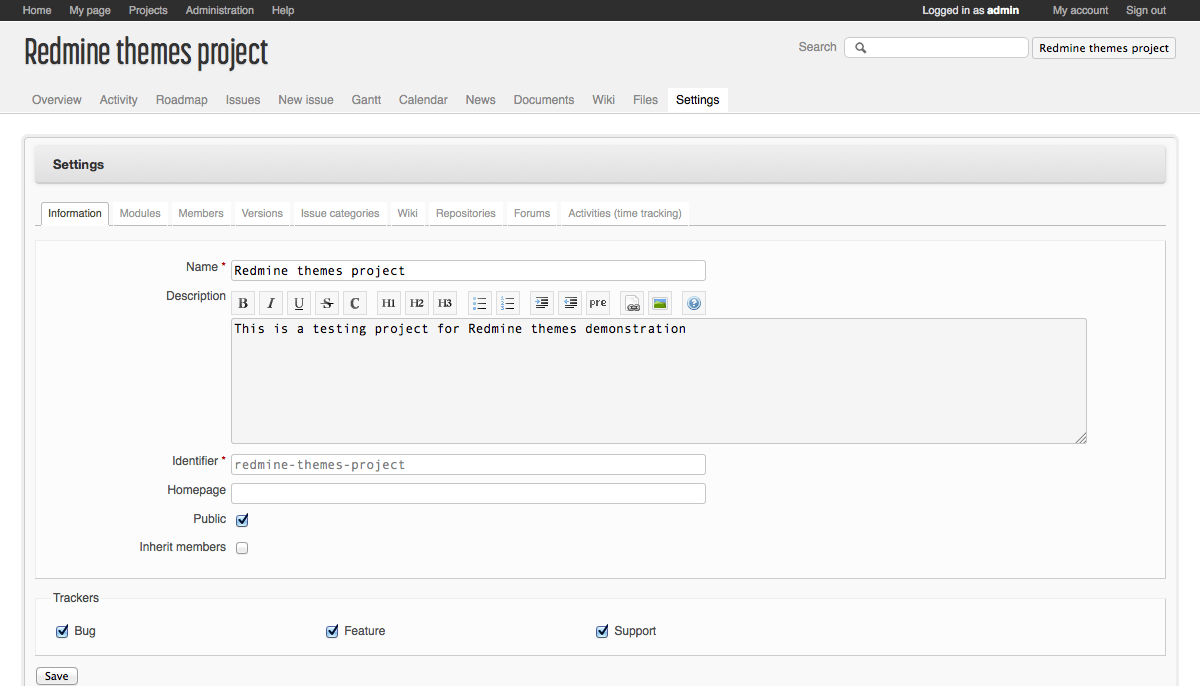
Task: Go to Home in top bar
Action: (37, 10)
